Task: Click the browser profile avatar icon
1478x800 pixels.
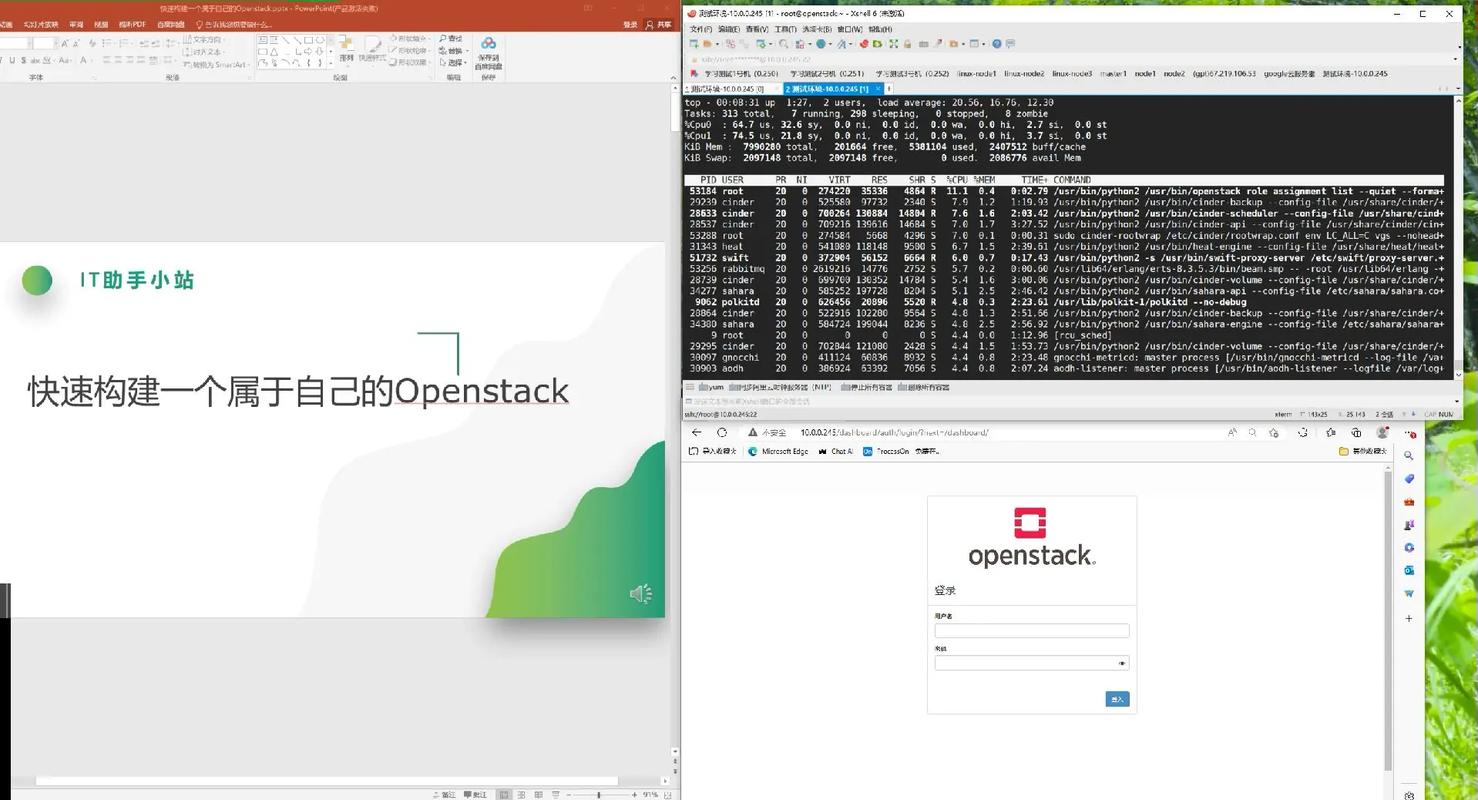Action: point(1382,432)
